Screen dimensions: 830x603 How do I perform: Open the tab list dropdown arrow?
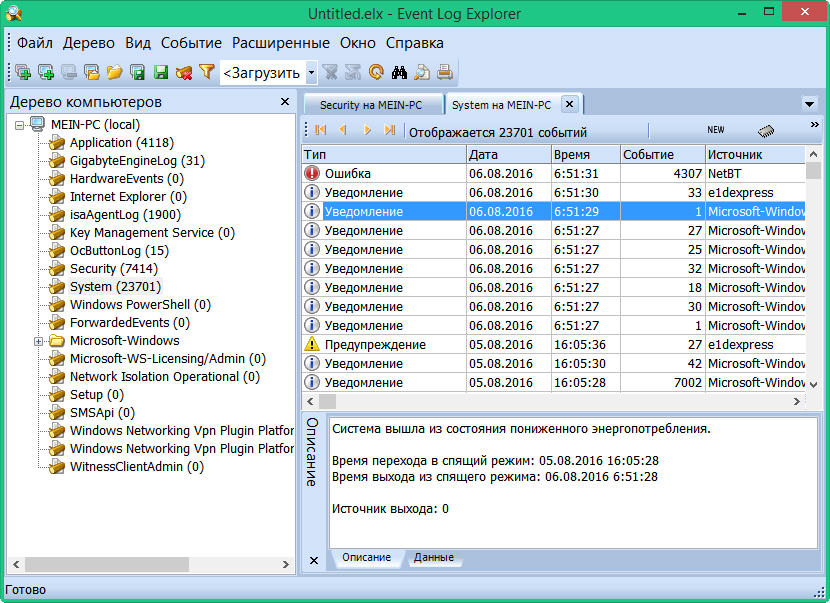(x=809, y=104)
